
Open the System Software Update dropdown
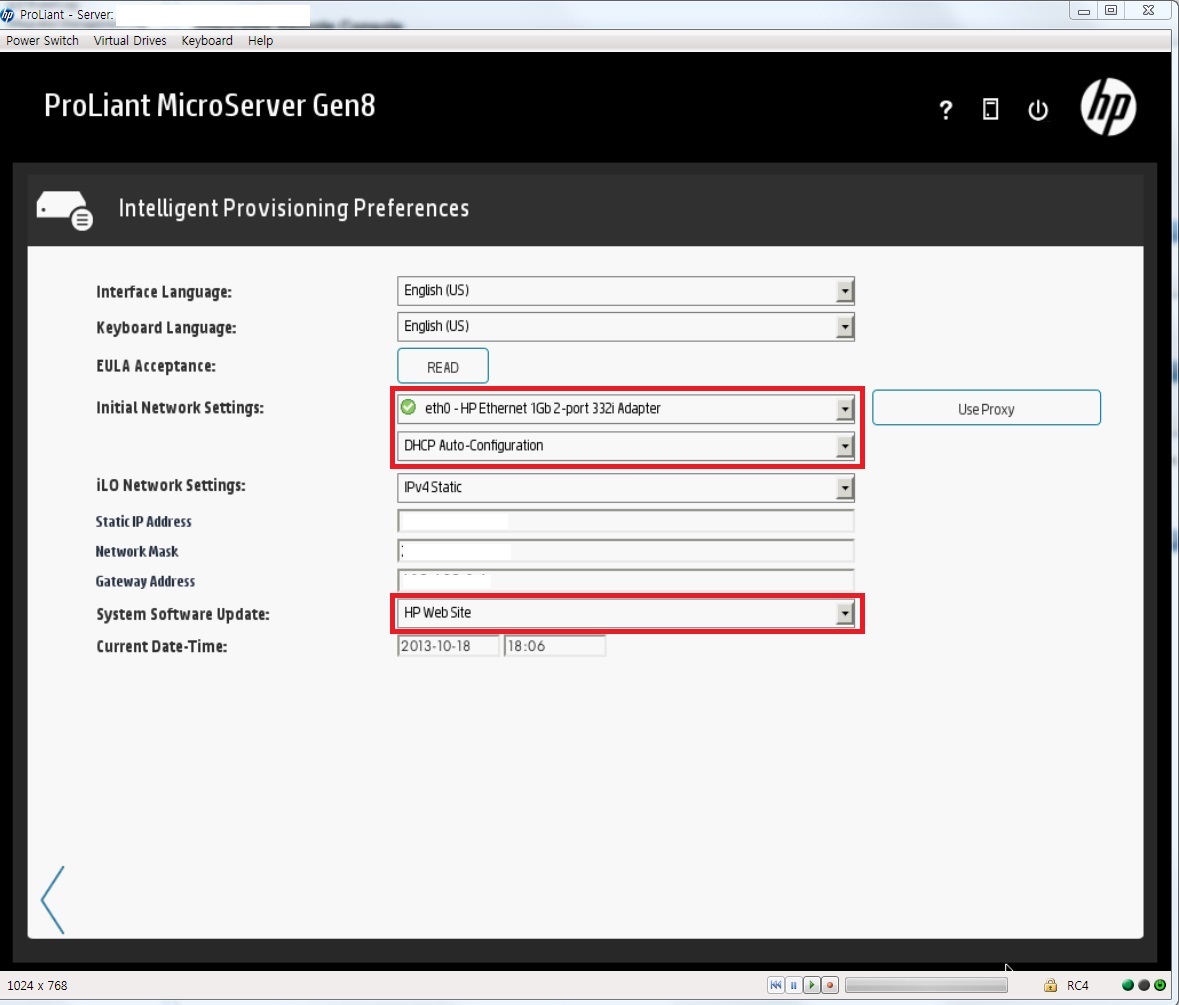(x=626, y=613)
